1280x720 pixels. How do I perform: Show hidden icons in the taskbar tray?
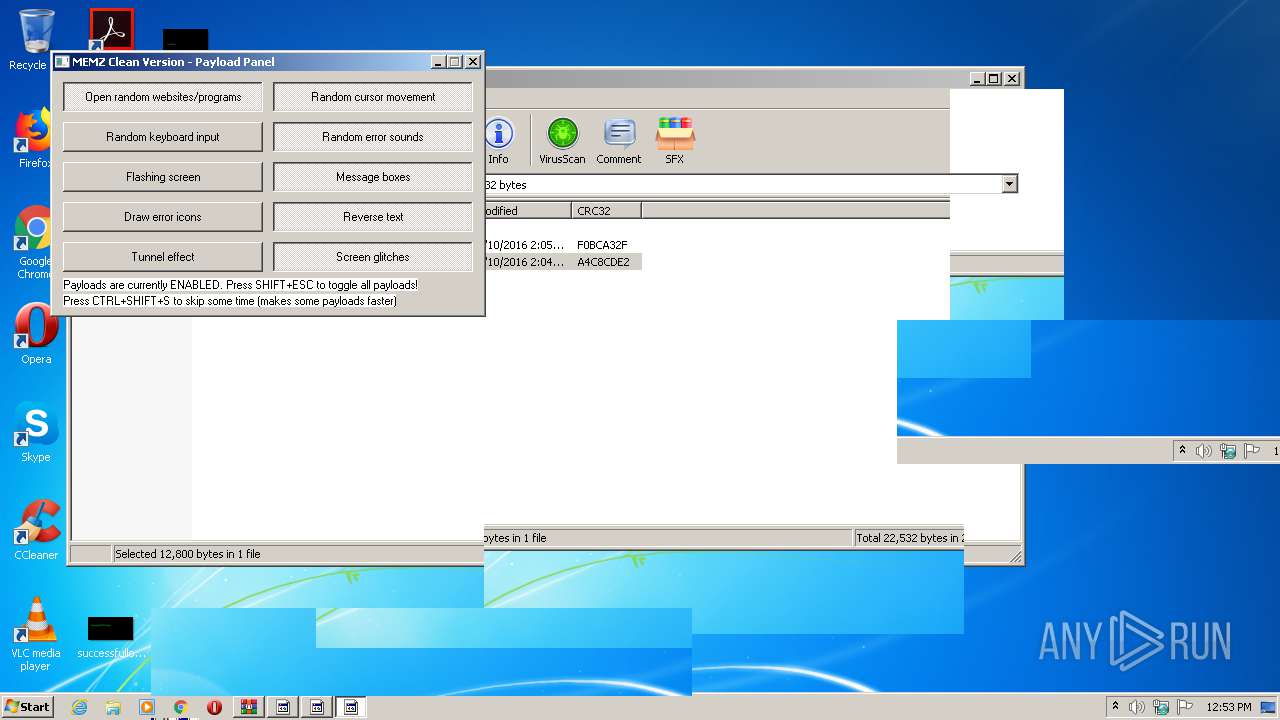pos(1115,706)
